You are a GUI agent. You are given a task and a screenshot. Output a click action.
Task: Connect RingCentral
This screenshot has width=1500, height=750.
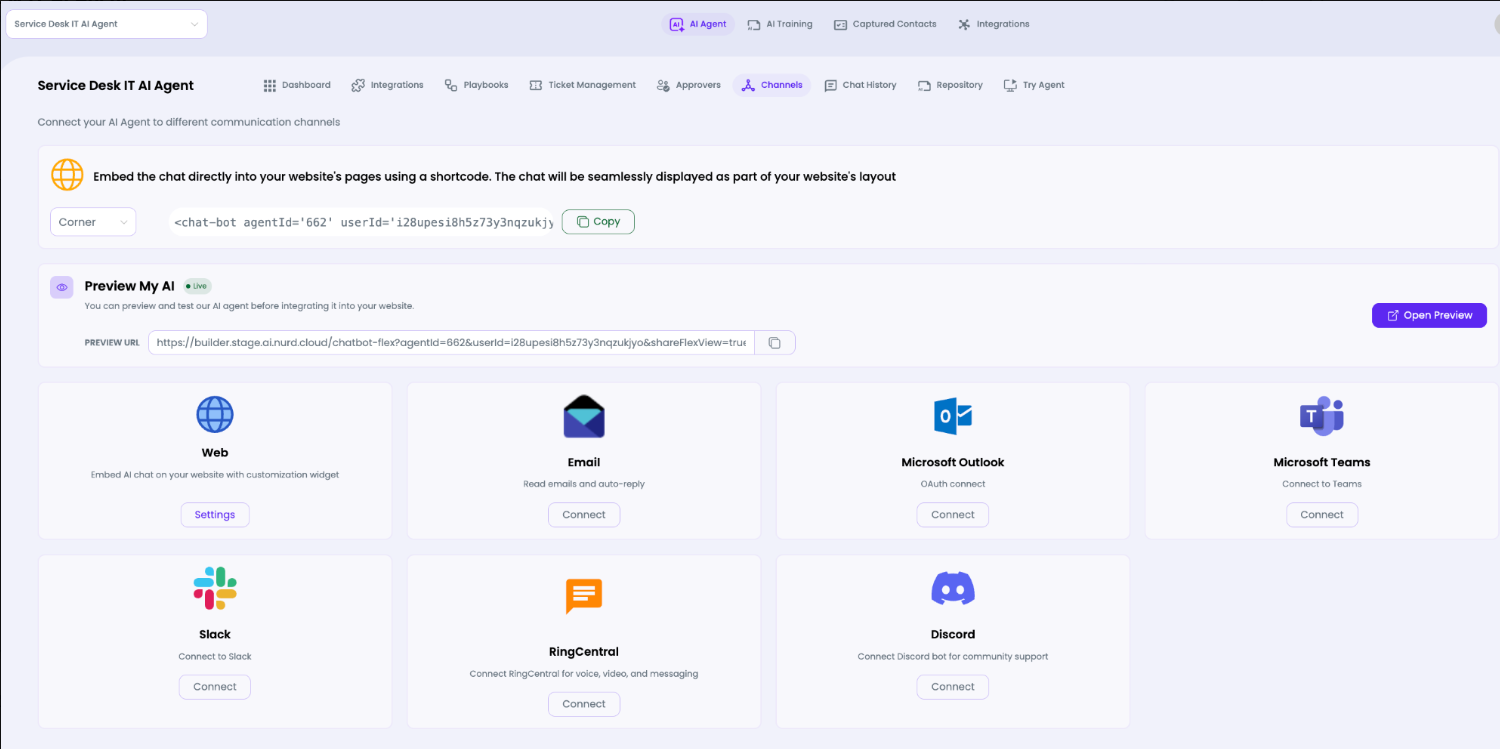584,704
